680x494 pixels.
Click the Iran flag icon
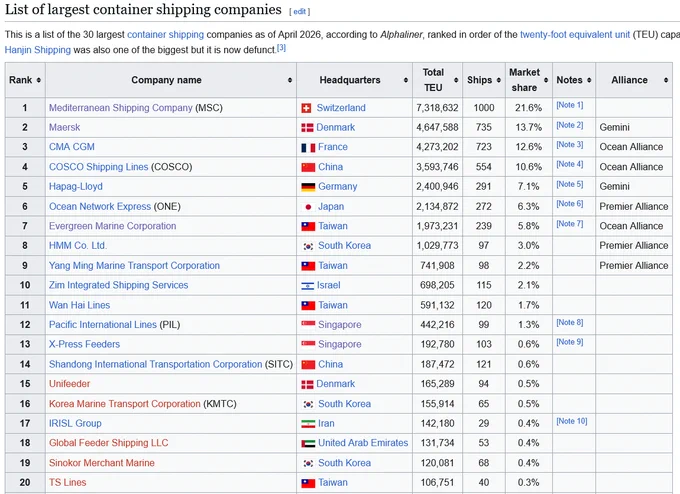(308, 424)
